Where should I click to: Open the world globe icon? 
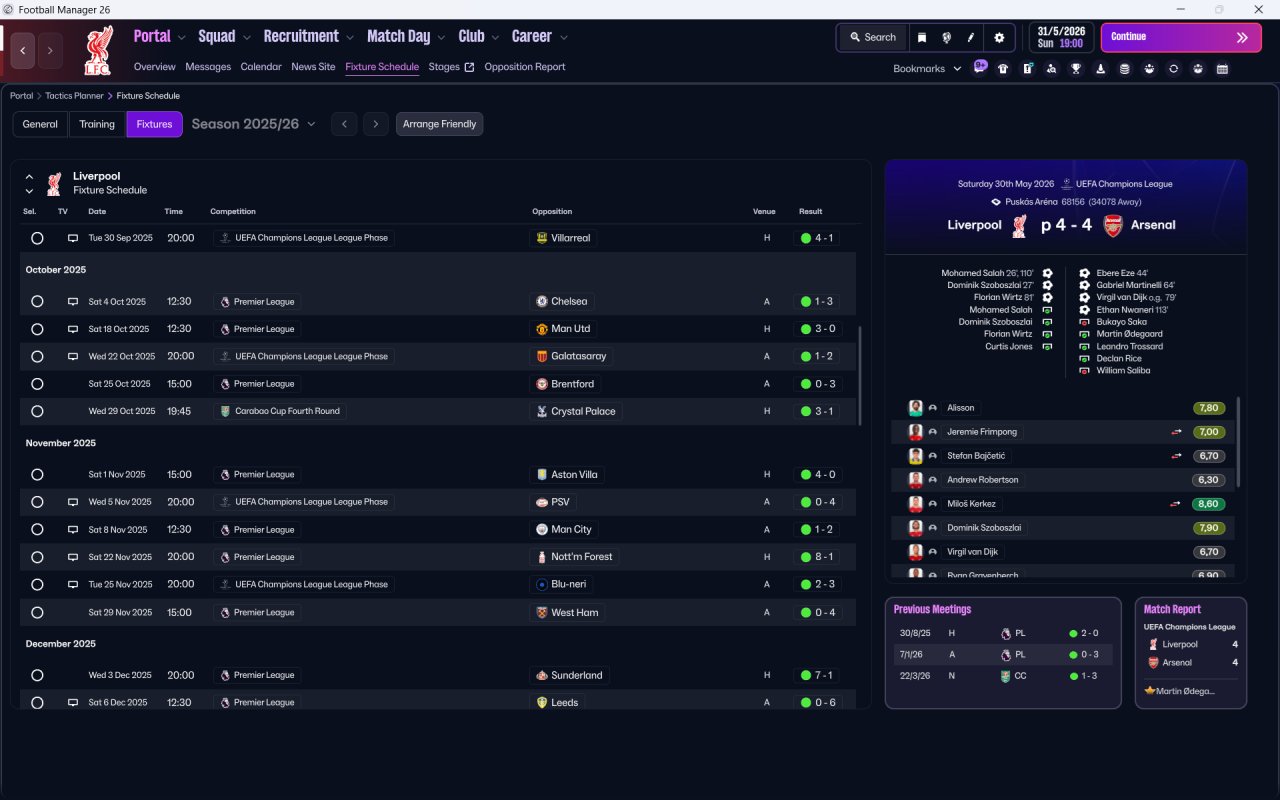click(946, 37)
